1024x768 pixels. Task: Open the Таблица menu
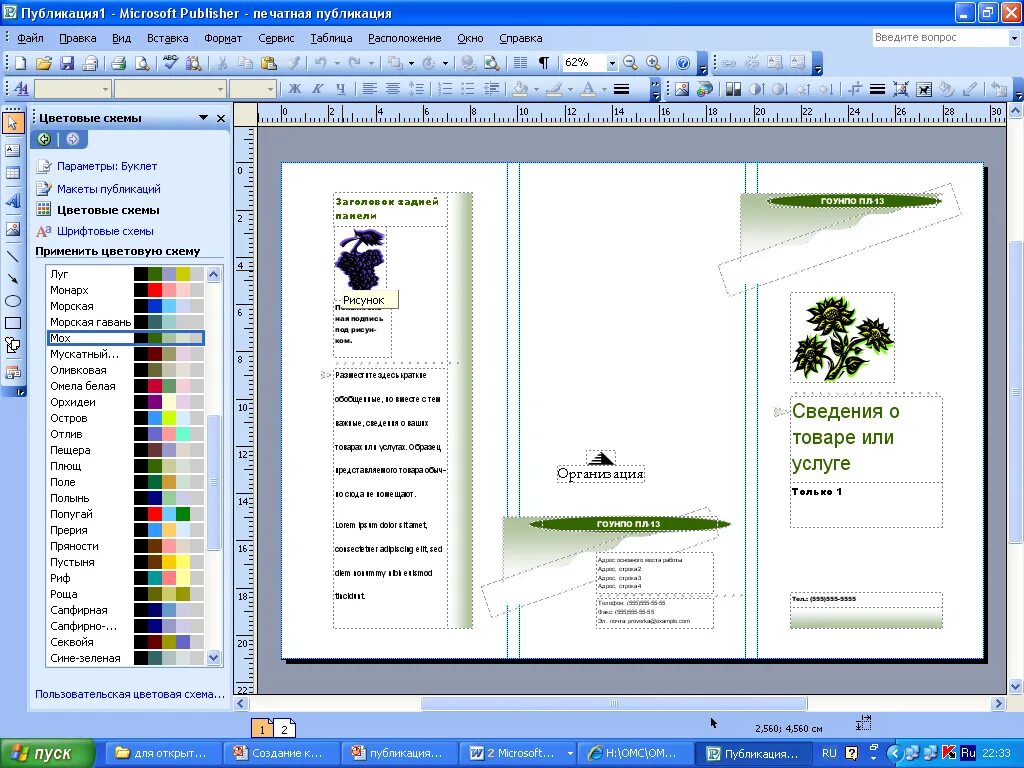(x=331, y=38)
